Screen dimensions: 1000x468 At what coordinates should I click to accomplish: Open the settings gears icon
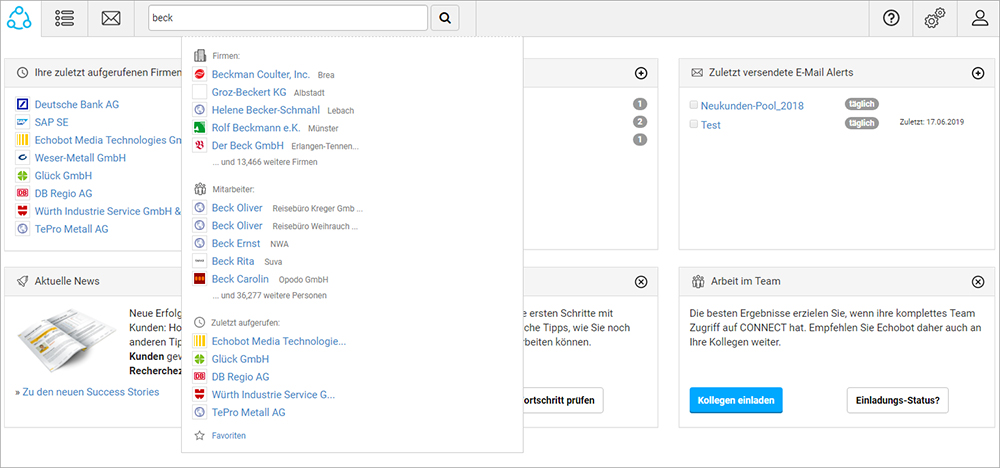pyautogui.click(x=935, y=18)
